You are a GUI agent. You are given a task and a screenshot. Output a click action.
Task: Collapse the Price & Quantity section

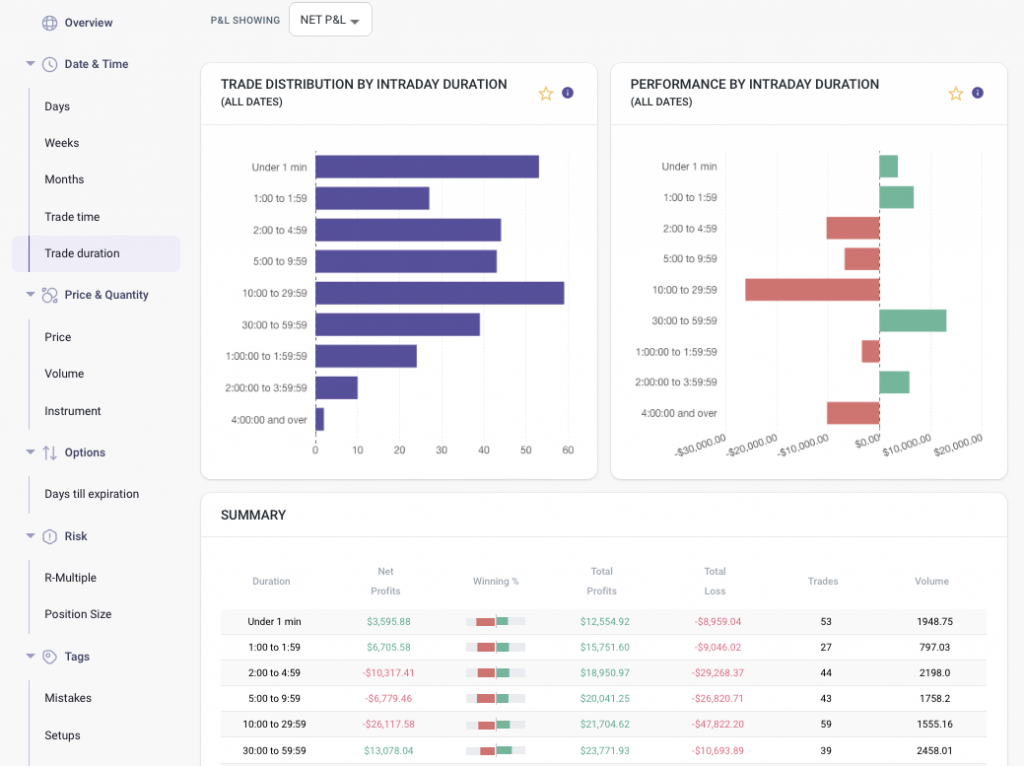tap(30, 295)
